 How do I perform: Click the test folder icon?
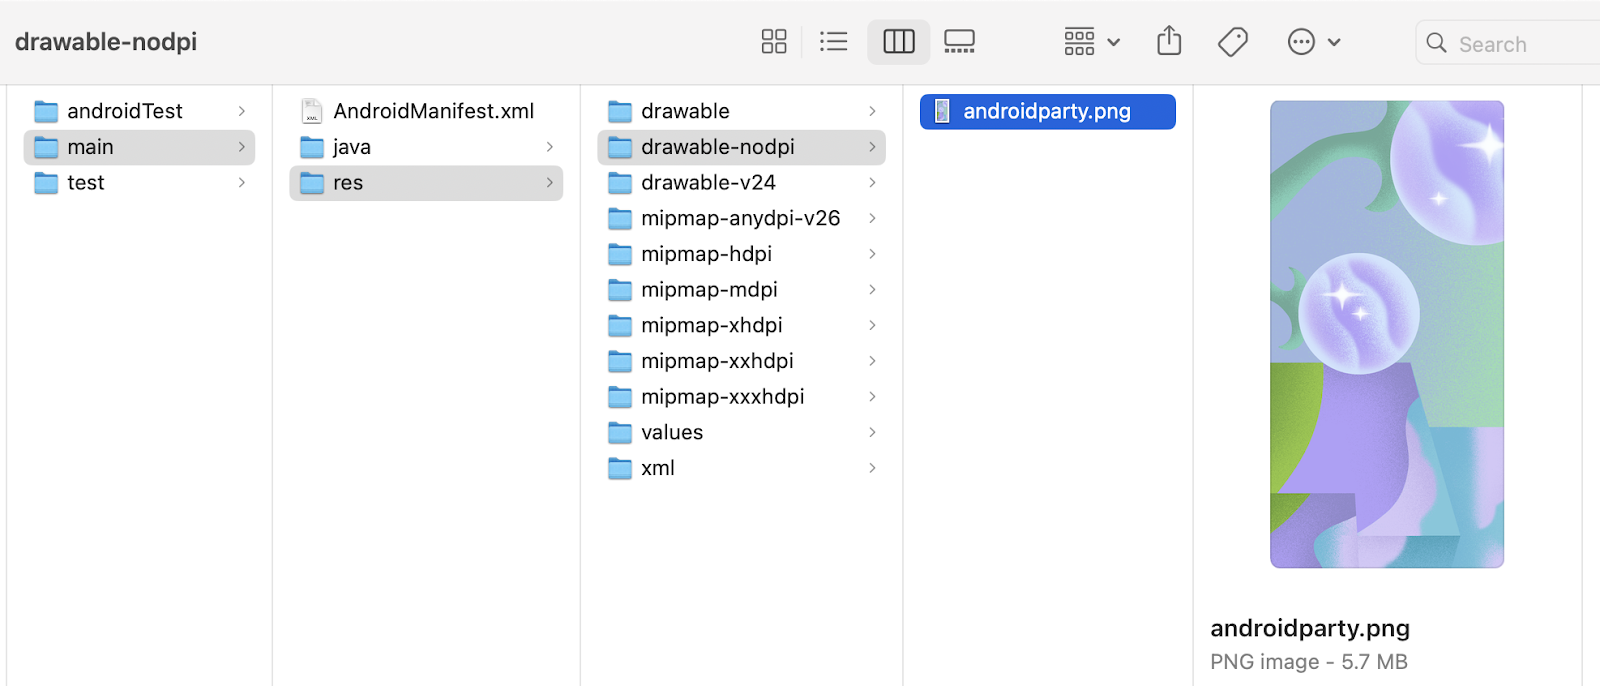click(46, 183)
